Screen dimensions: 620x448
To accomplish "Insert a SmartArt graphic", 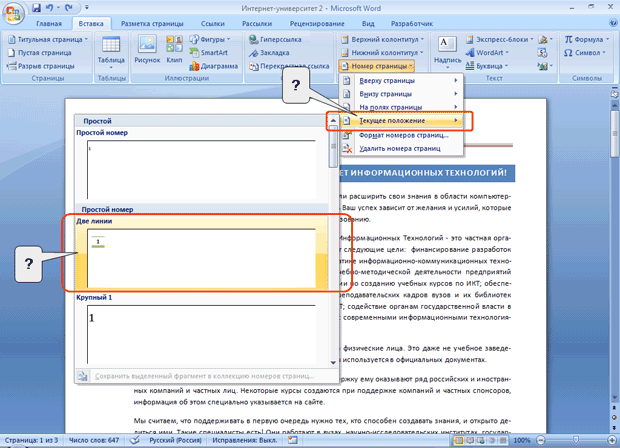I will (x=209, y=53).
